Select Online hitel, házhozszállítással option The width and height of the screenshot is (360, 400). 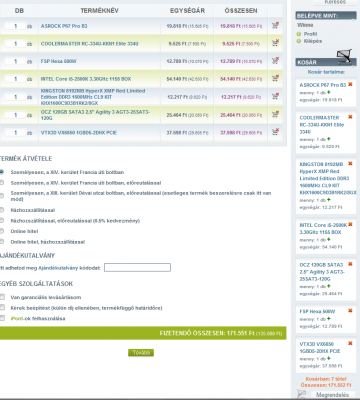pyautogui.click(x=2, y=242)
